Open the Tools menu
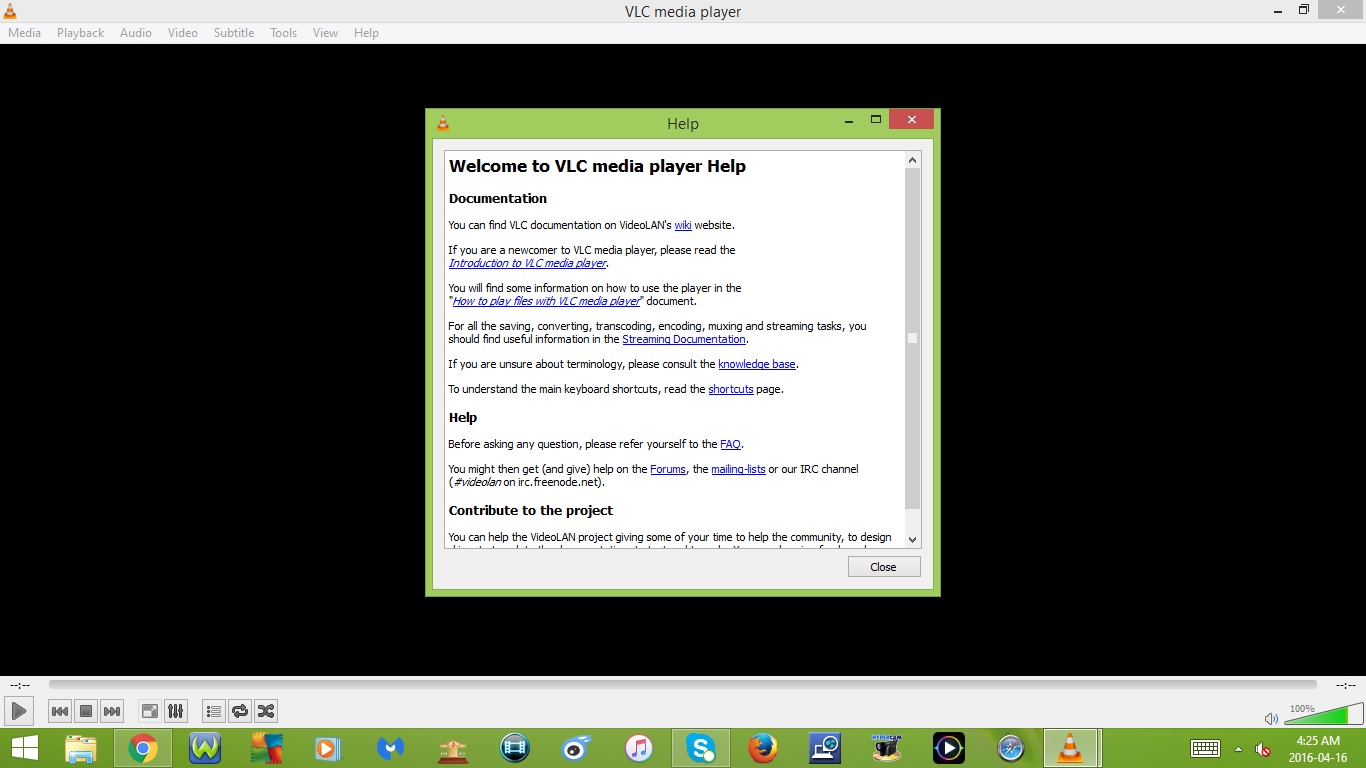Viewport: 1366px width, 768px height. click(284, 32)
